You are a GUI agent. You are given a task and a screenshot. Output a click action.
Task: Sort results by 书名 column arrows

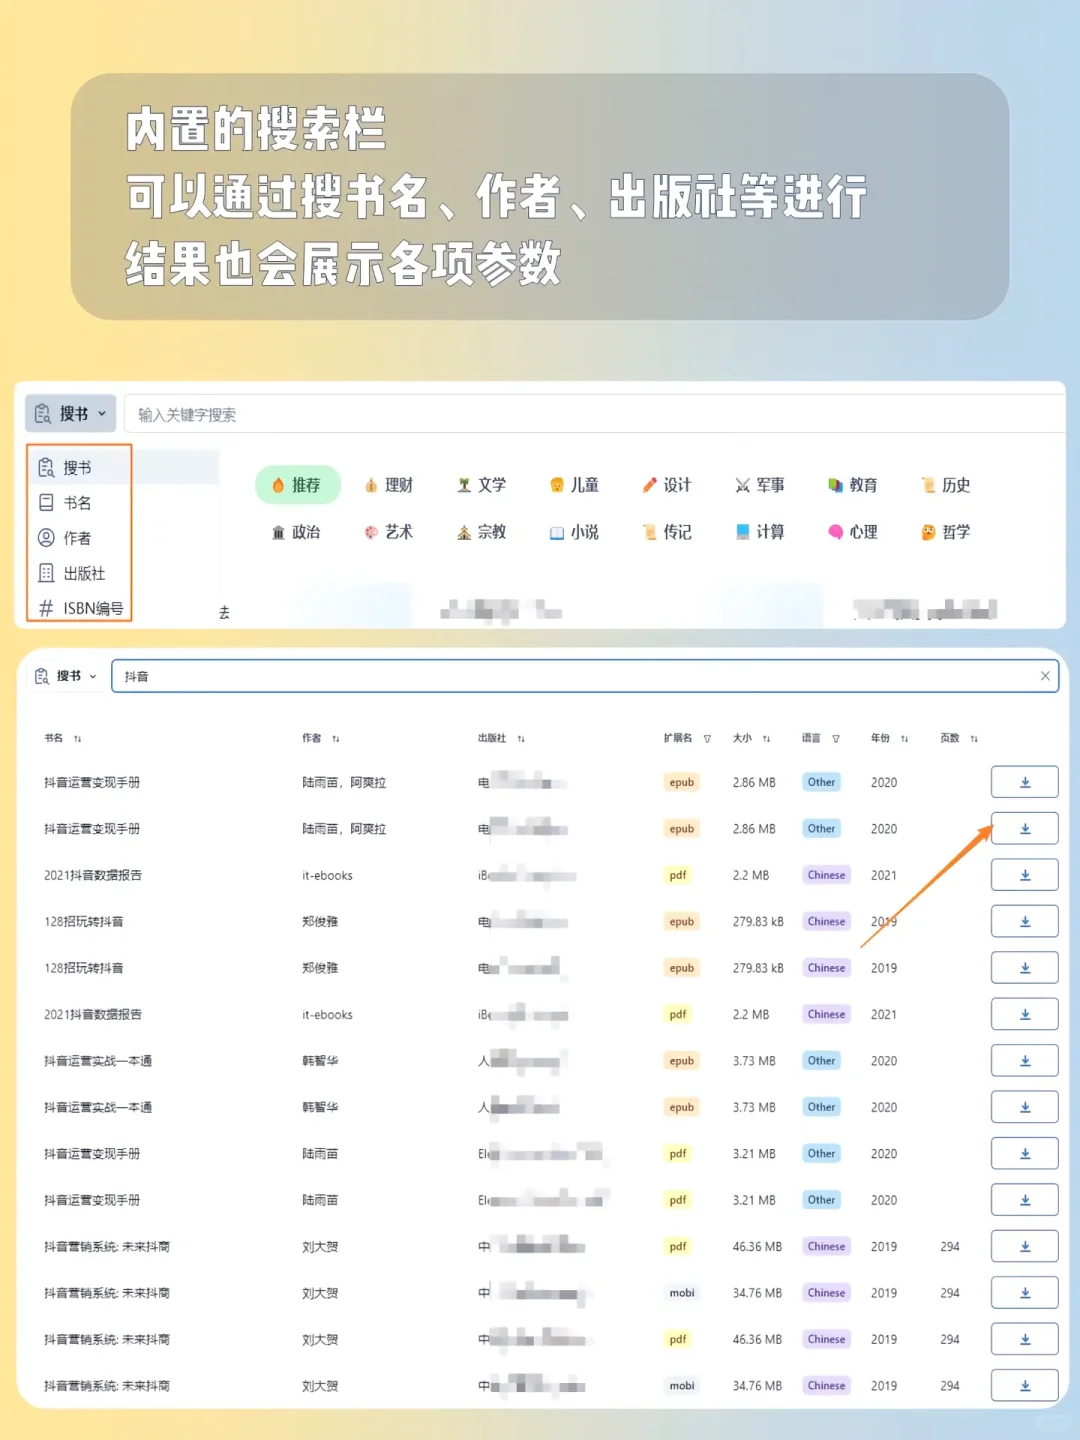click(78, 739)
